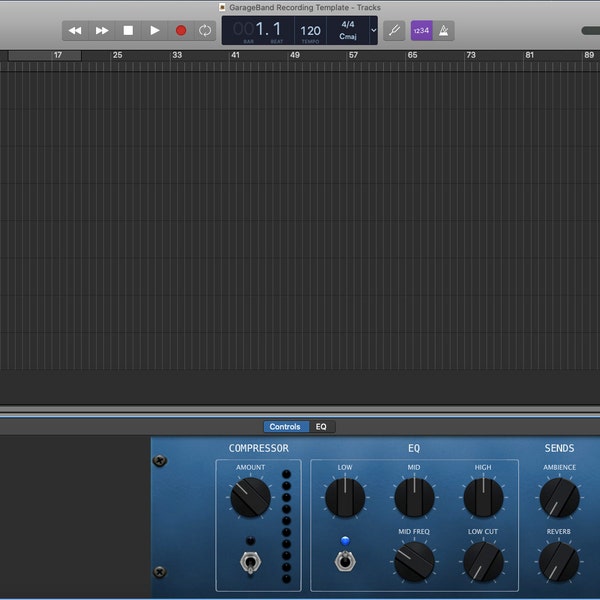
Task: Click bar 57 in the ruler
Action: point(354,55)
